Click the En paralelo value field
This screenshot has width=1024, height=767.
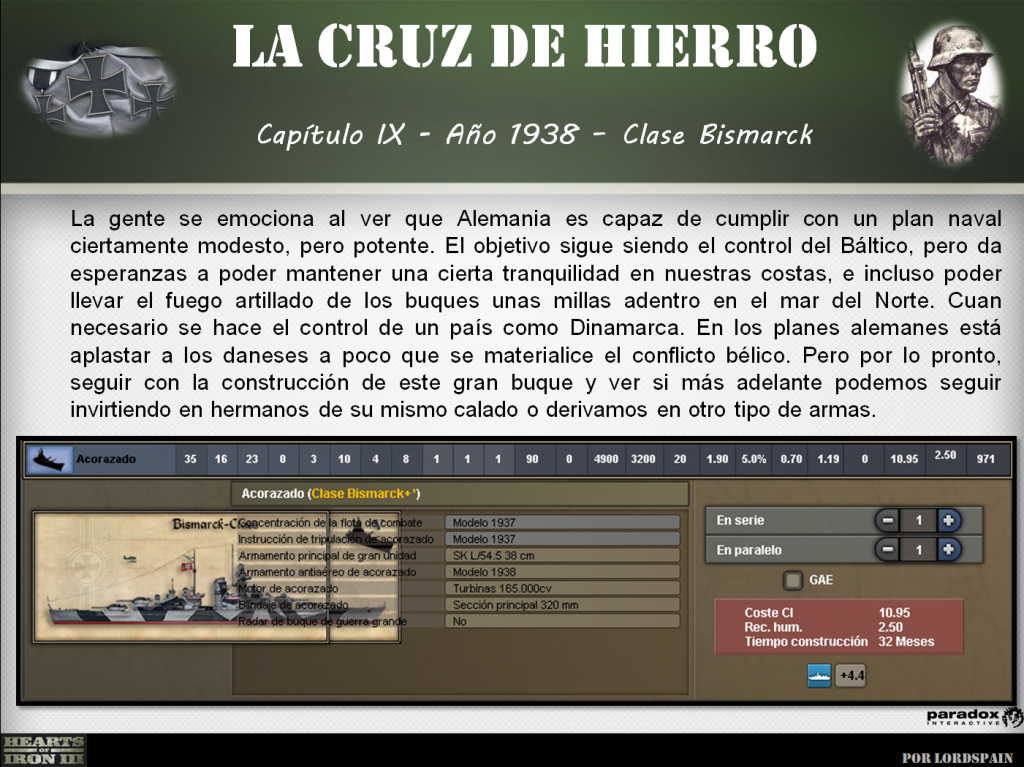[918, 549]
